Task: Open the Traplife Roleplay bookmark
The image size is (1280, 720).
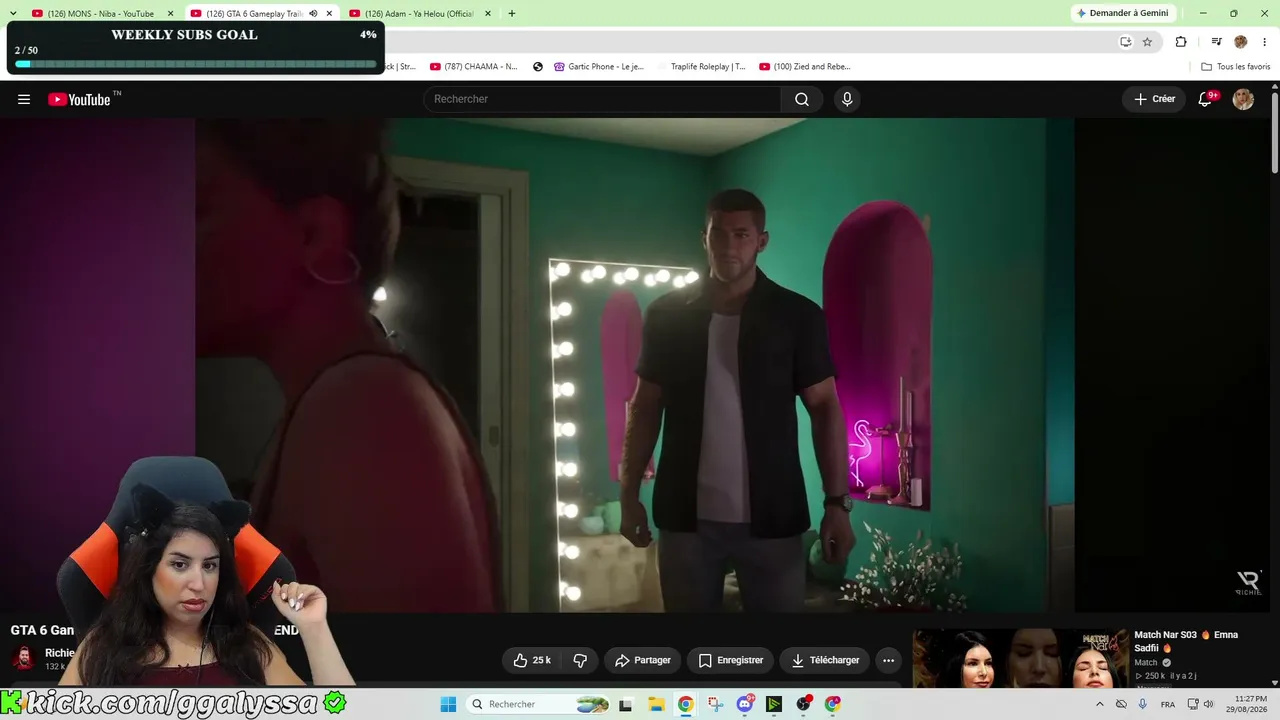Action: 701,67
